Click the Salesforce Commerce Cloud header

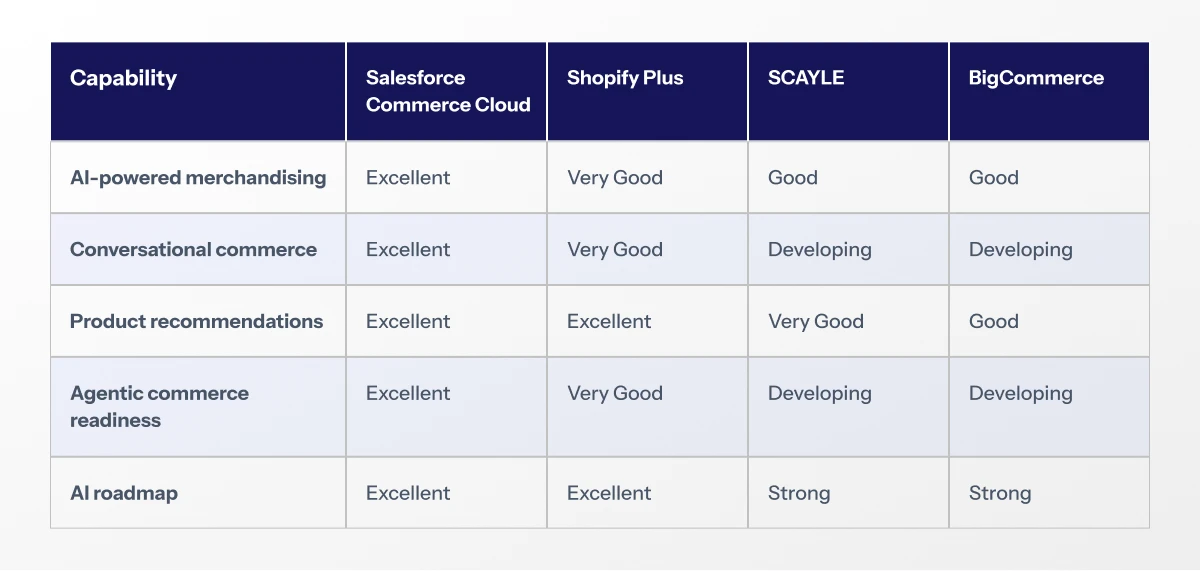tap(448, 91)
